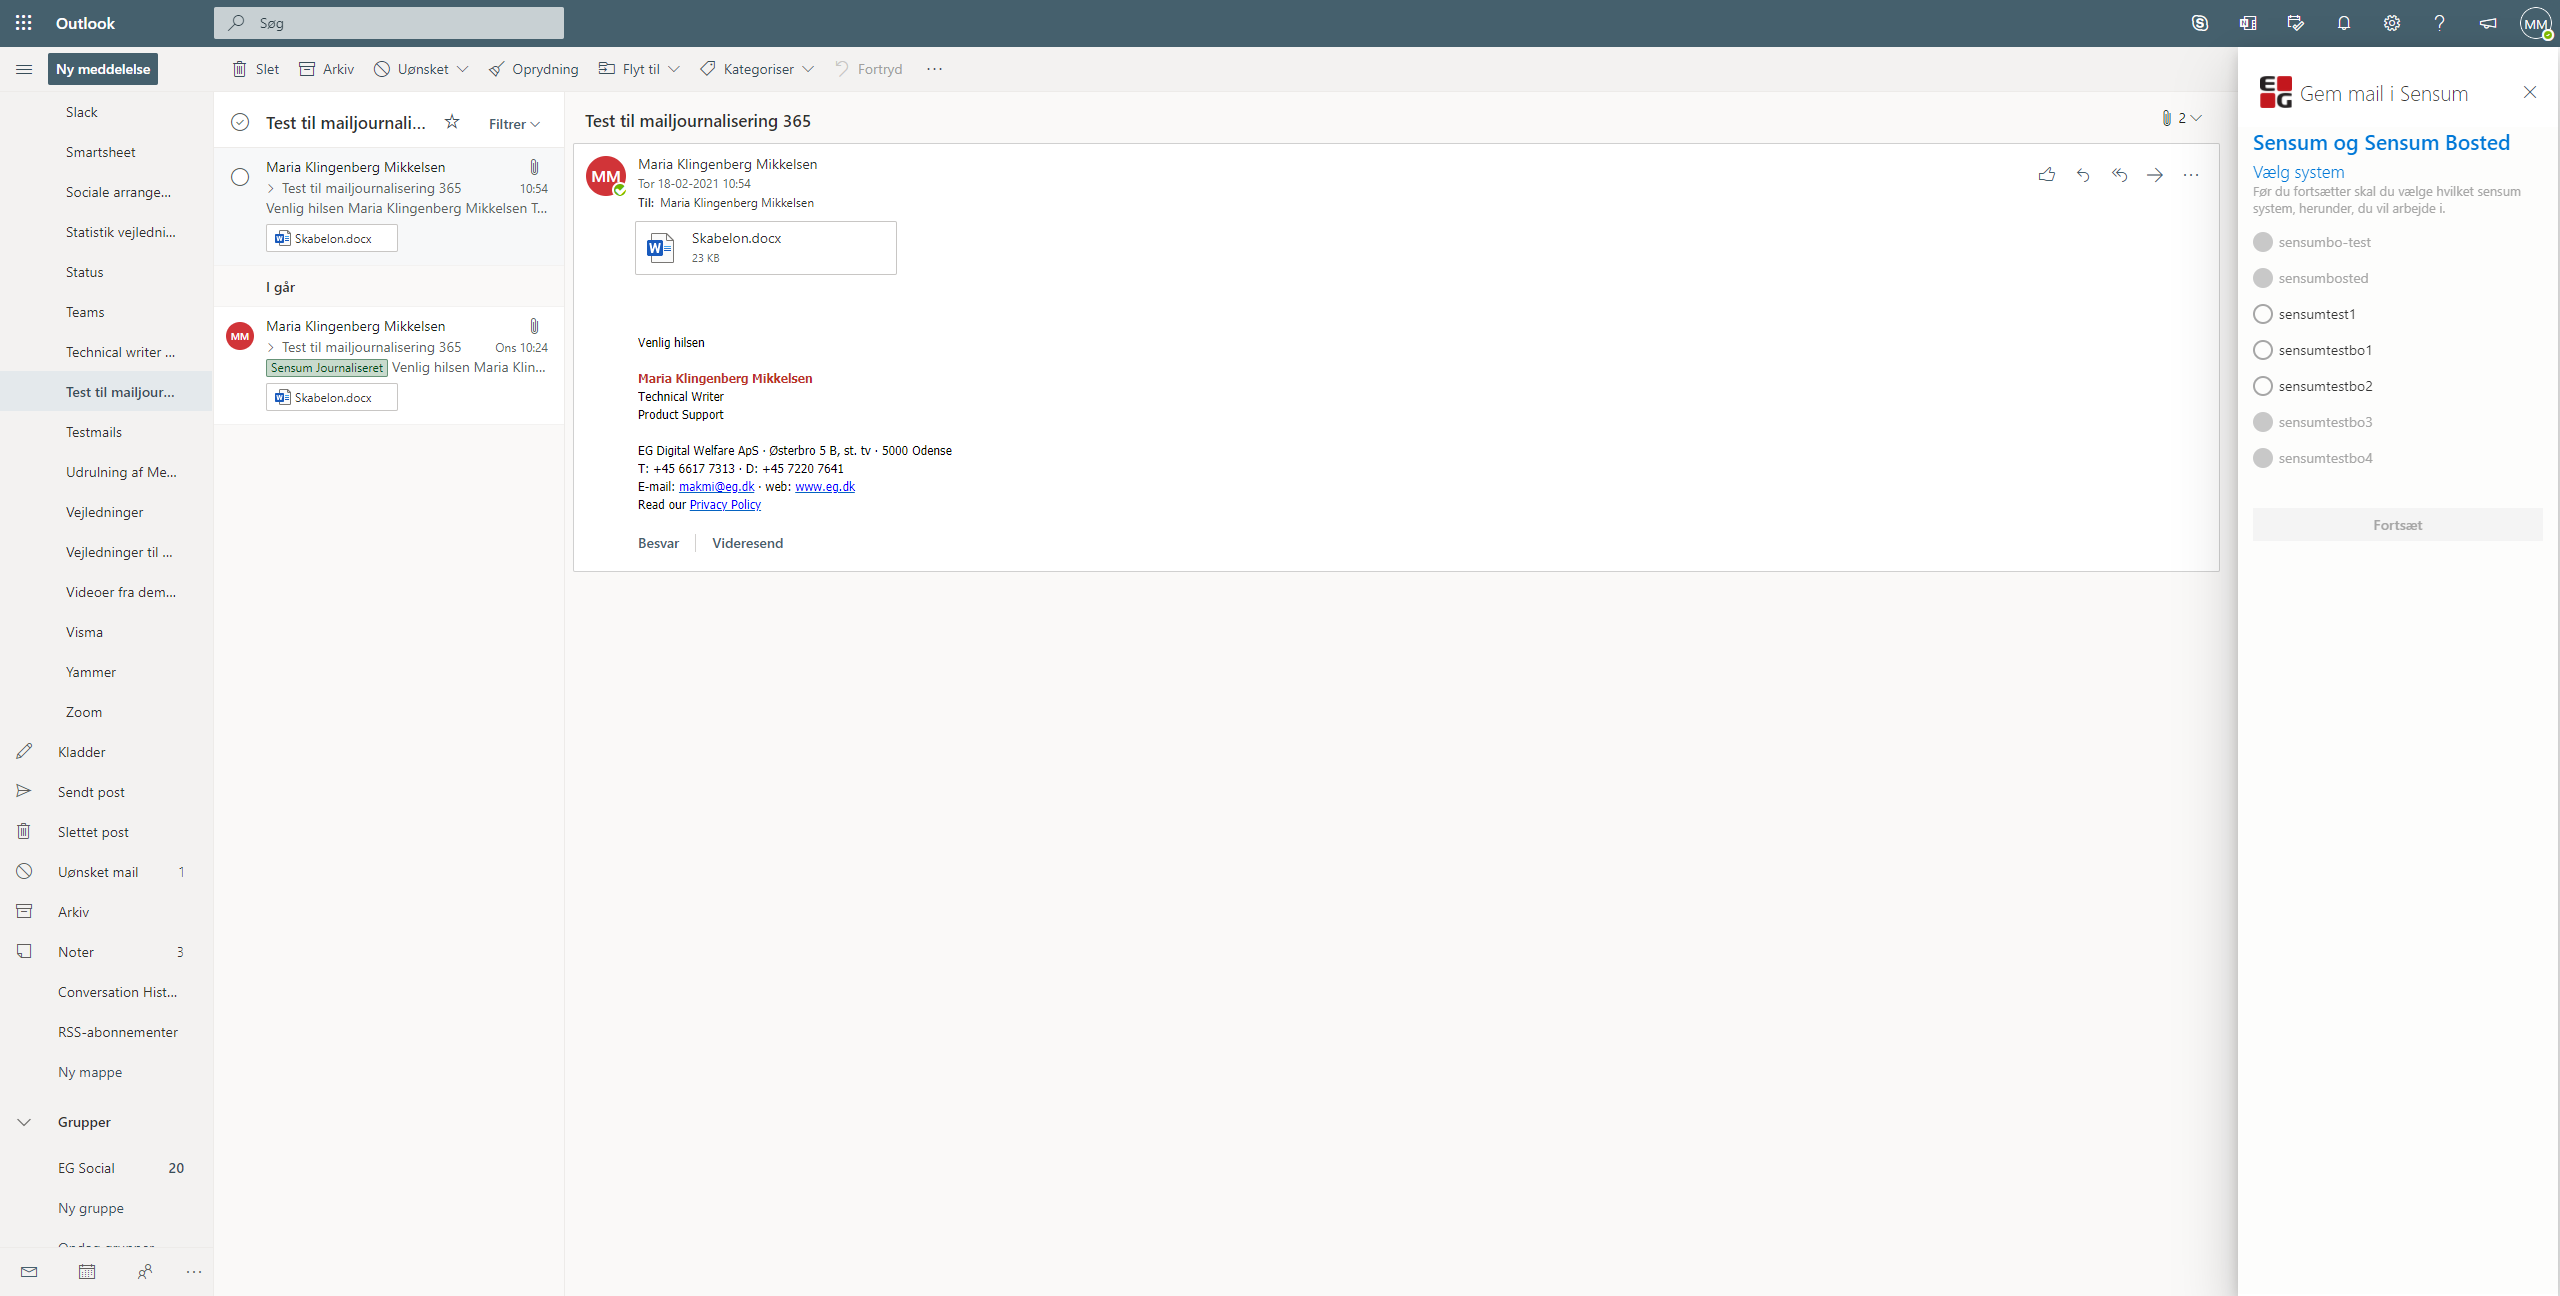Open Skype icon in top bar
2560x1296 pixels.
pyautogui.click(x=2200, y=23)
